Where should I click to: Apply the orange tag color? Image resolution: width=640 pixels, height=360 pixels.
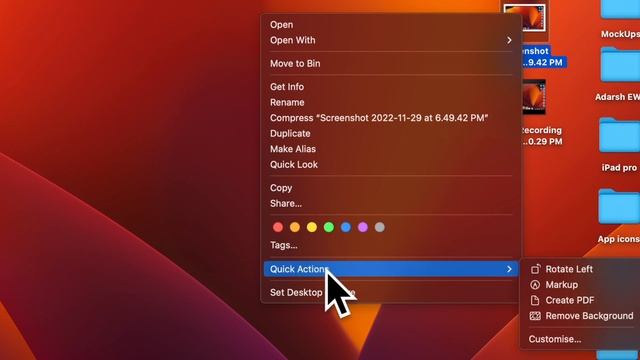click(295, 227)
